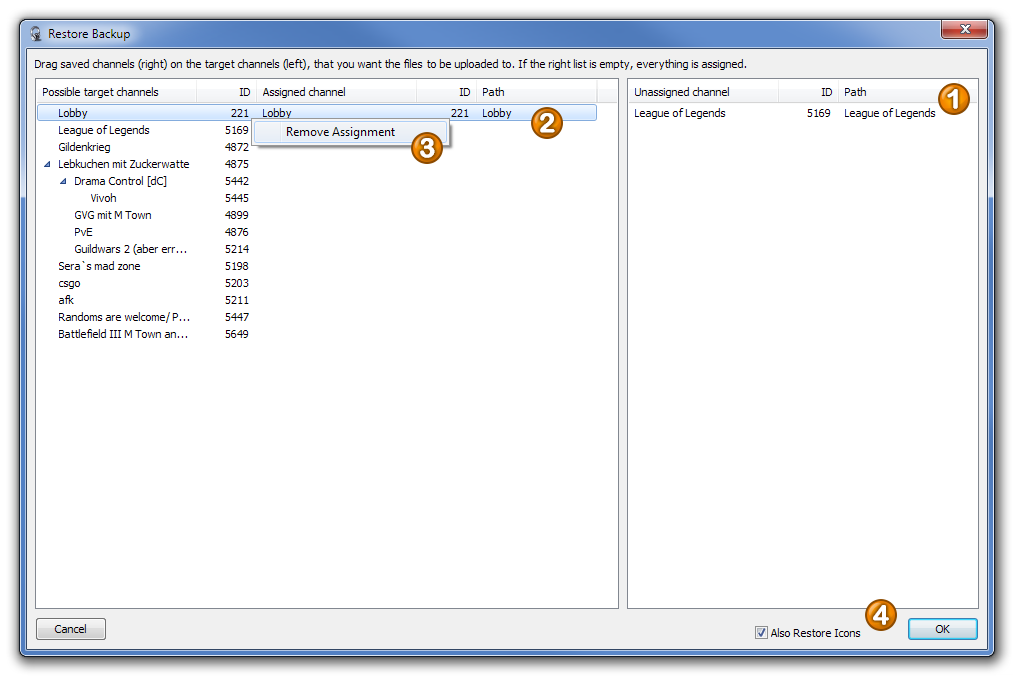Sort by Assigned channel column header

tap(336, 92)
